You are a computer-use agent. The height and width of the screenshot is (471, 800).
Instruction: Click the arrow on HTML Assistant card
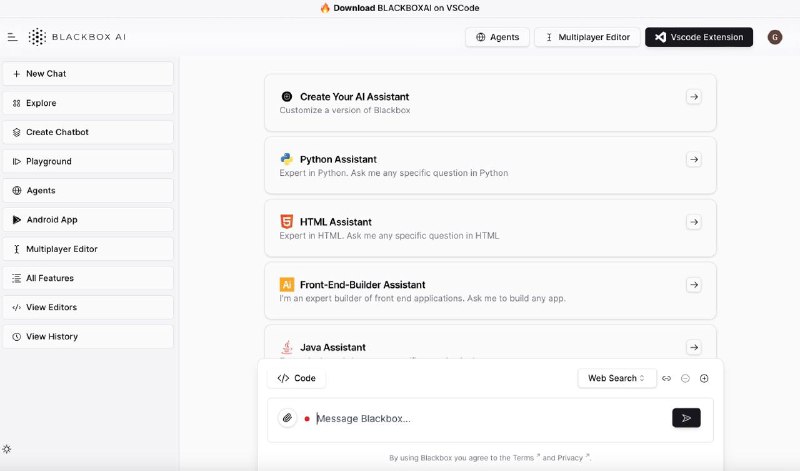(x=693, y=222)
